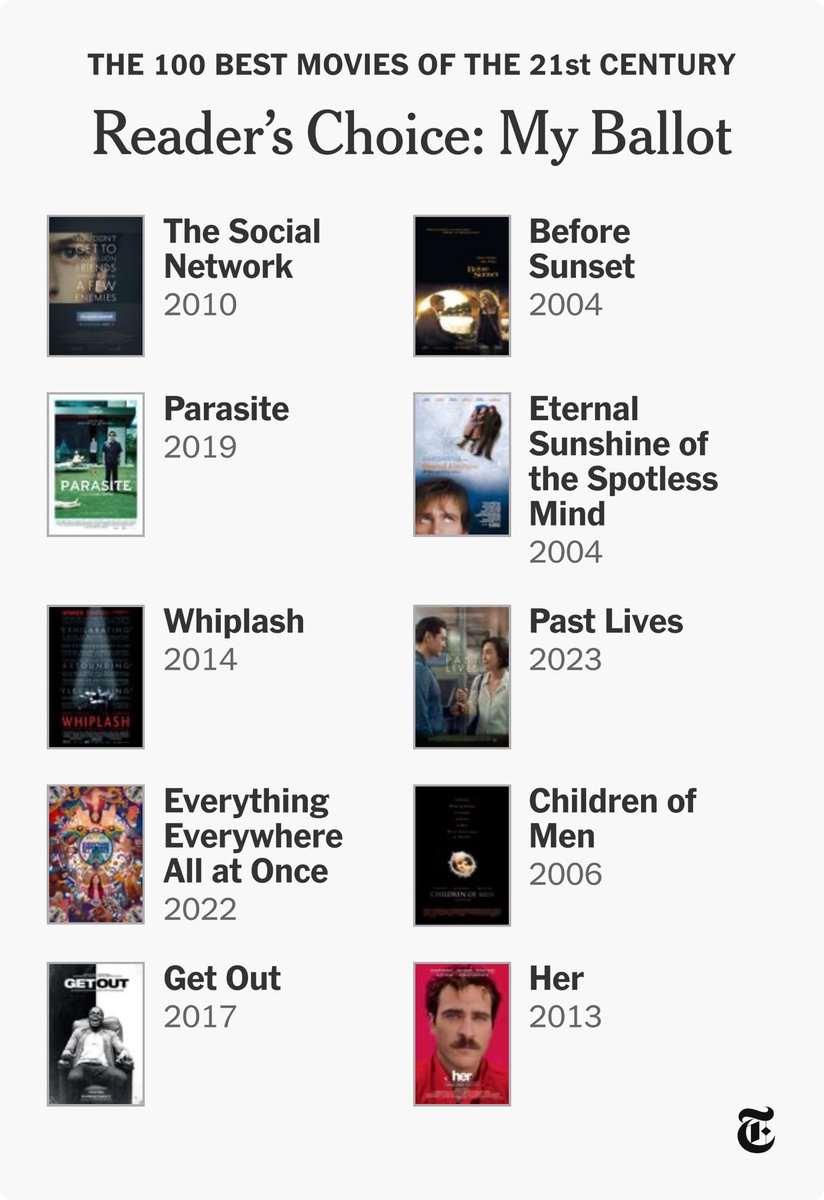
Task: Click the Reader's Choice: My Ballot heading
Action: click(x=412, y=135)
